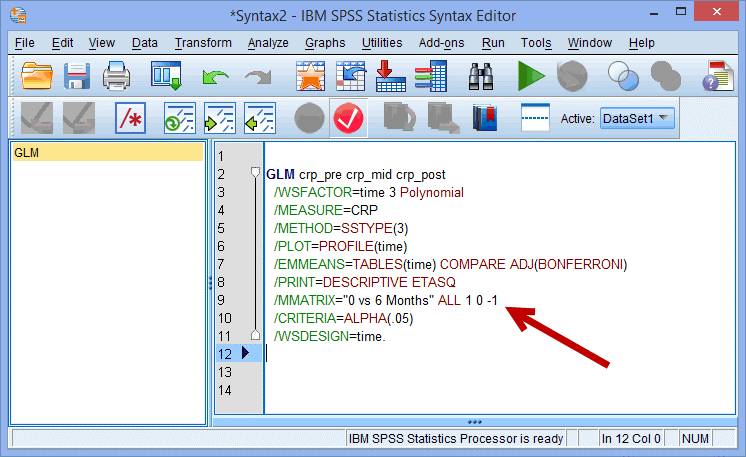The width and height of the screenshot is (746, 457).
Task: Open the Run menu
Action: tap(493, 43)
